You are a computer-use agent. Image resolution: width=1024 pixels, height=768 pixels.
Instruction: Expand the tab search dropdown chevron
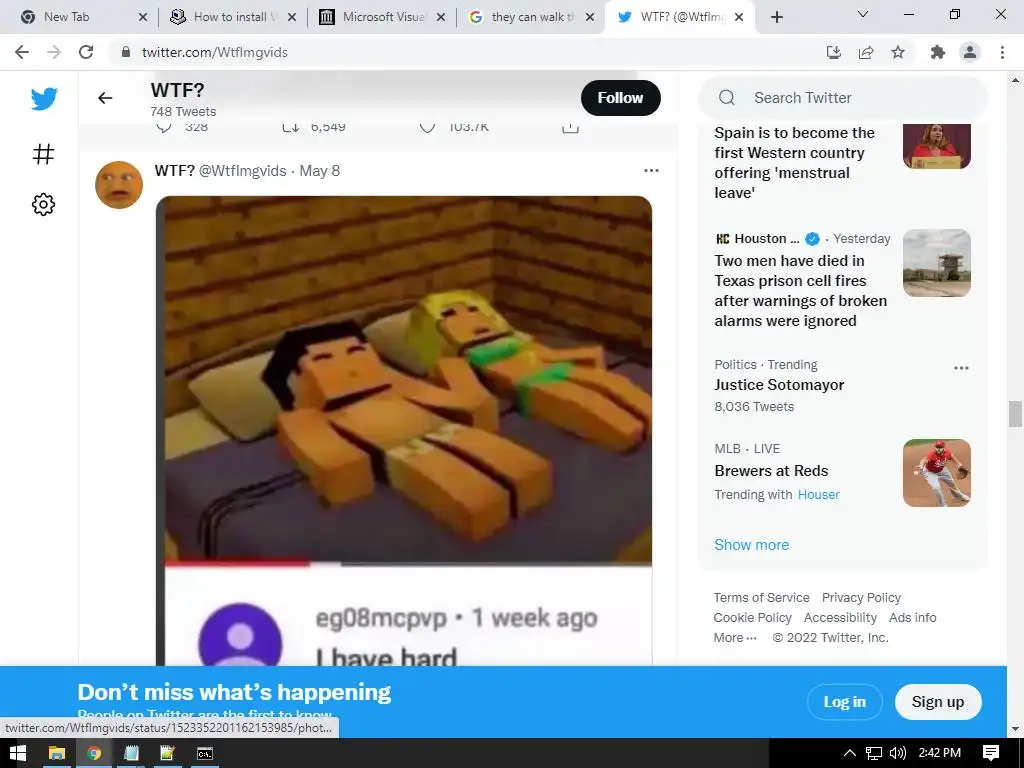863,15
